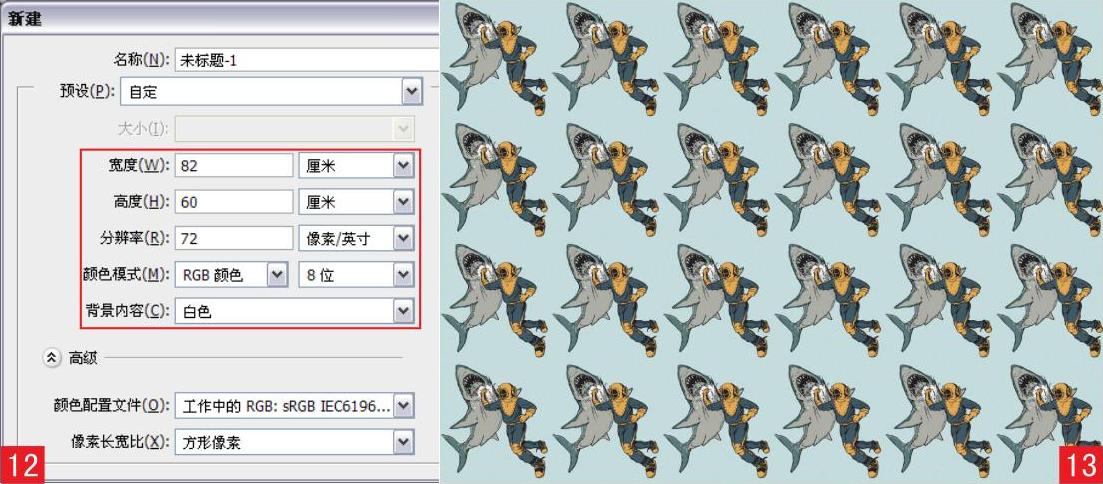Image resolution: width=1103 pixels, height=484 pixels.
Task: Open the 像素/英寸 resolution unit dropdown
Action: point(356,238)
